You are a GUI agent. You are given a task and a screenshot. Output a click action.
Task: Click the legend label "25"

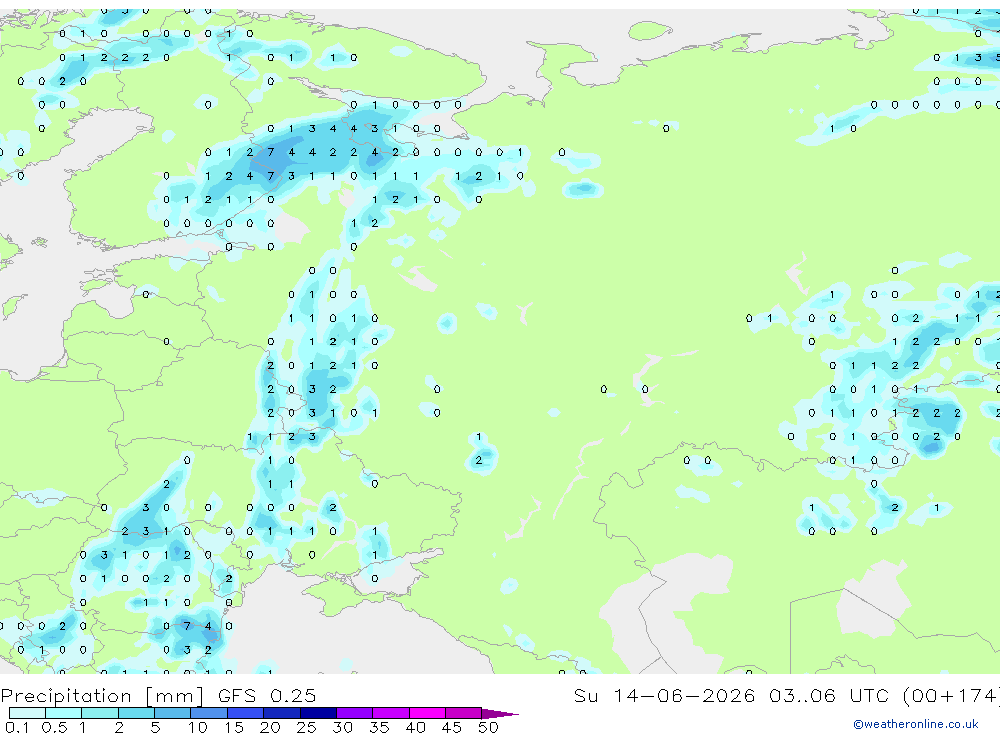tap(306, 727)
